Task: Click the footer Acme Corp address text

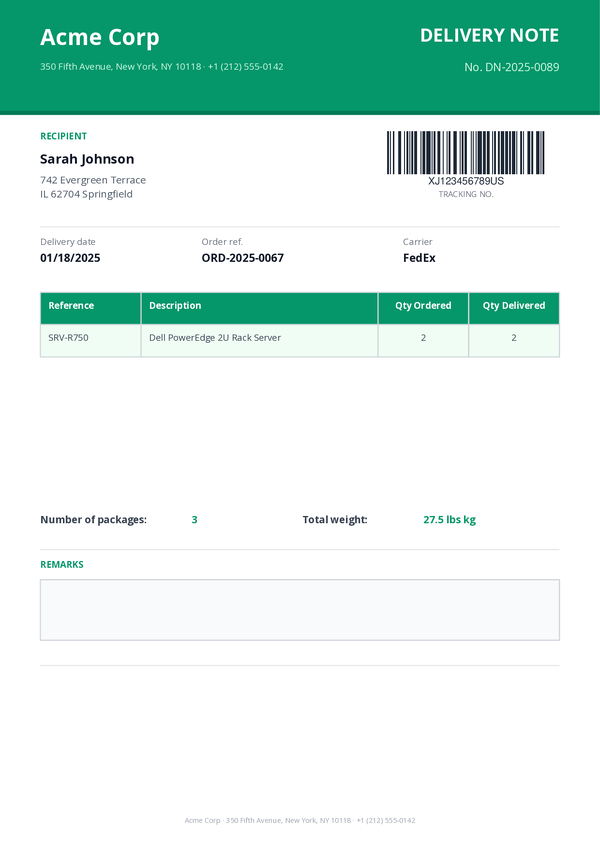Action: tap(299, 820)
